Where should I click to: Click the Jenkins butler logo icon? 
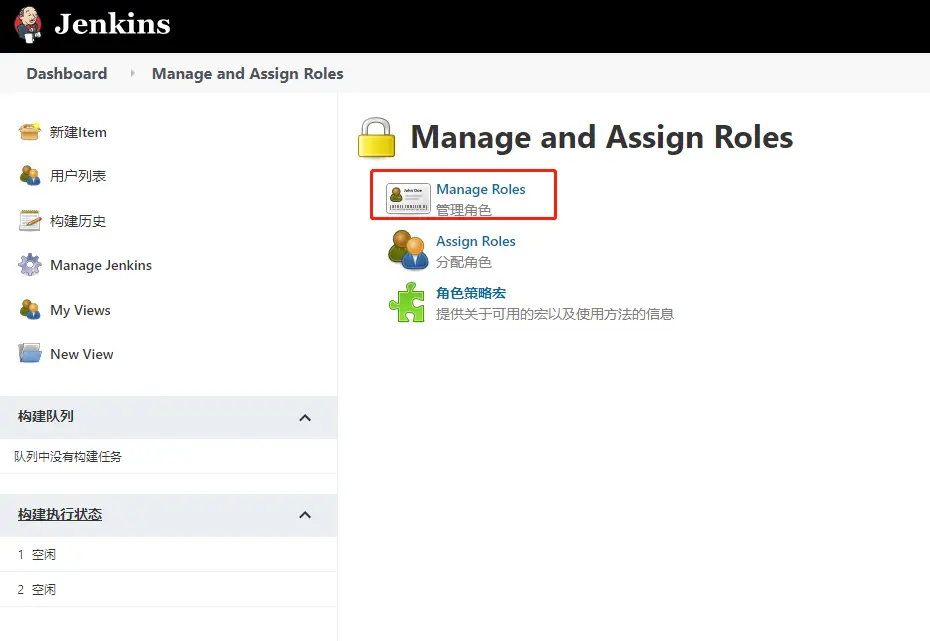click(x=29, y=24)
